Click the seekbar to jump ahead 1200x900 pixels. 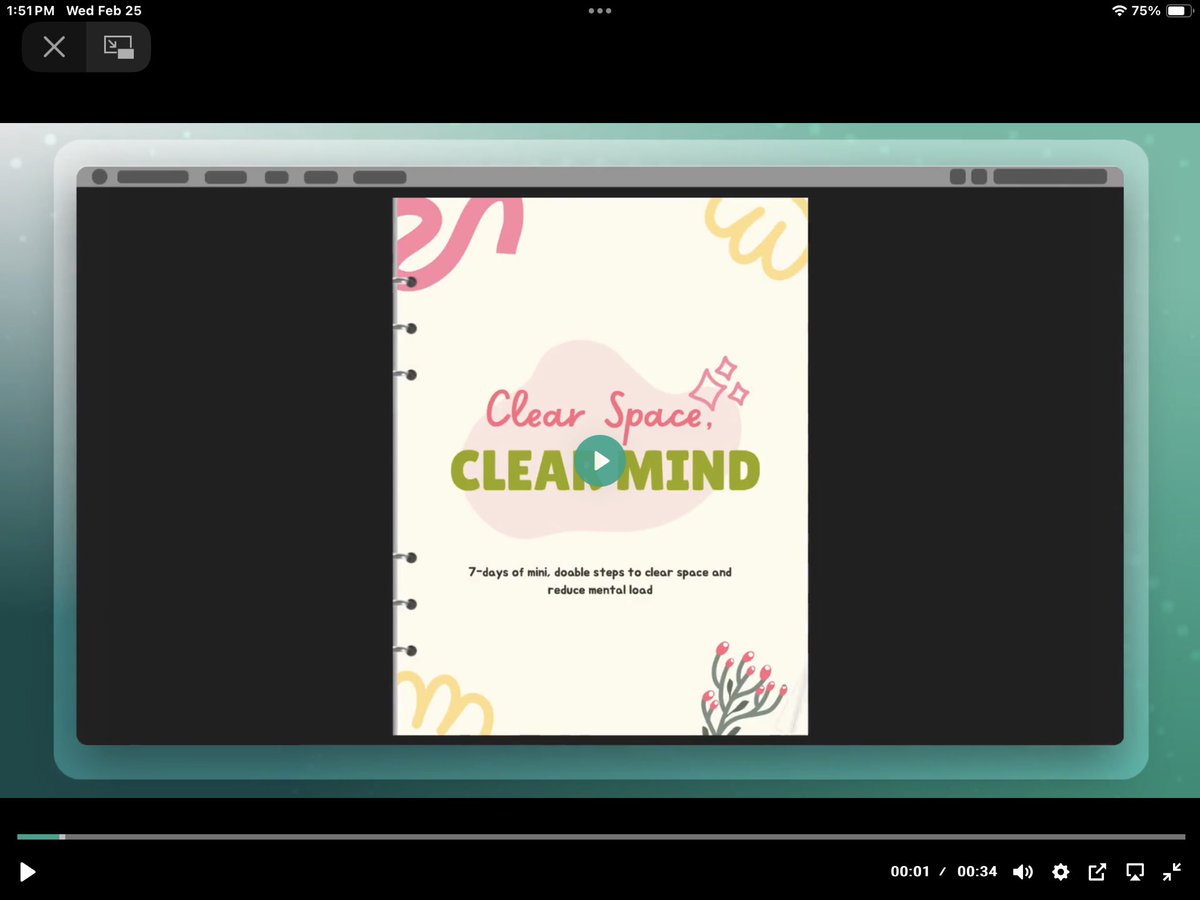pyautogui.click(x=600, y=837)
